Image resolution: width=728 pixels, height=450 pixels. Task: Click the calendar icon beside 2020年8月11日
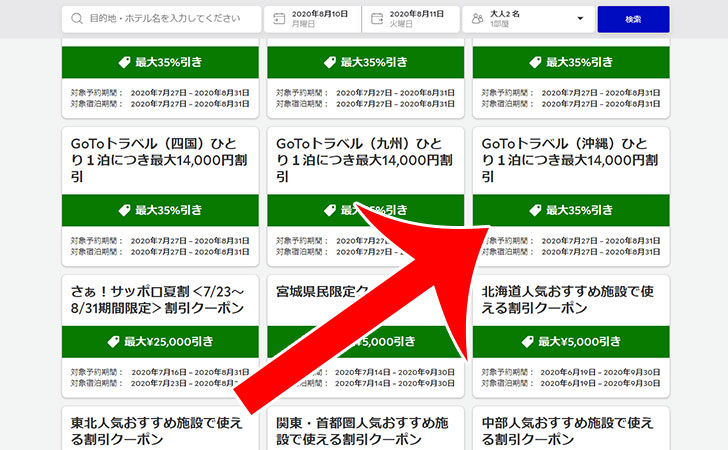pos(377,19)
